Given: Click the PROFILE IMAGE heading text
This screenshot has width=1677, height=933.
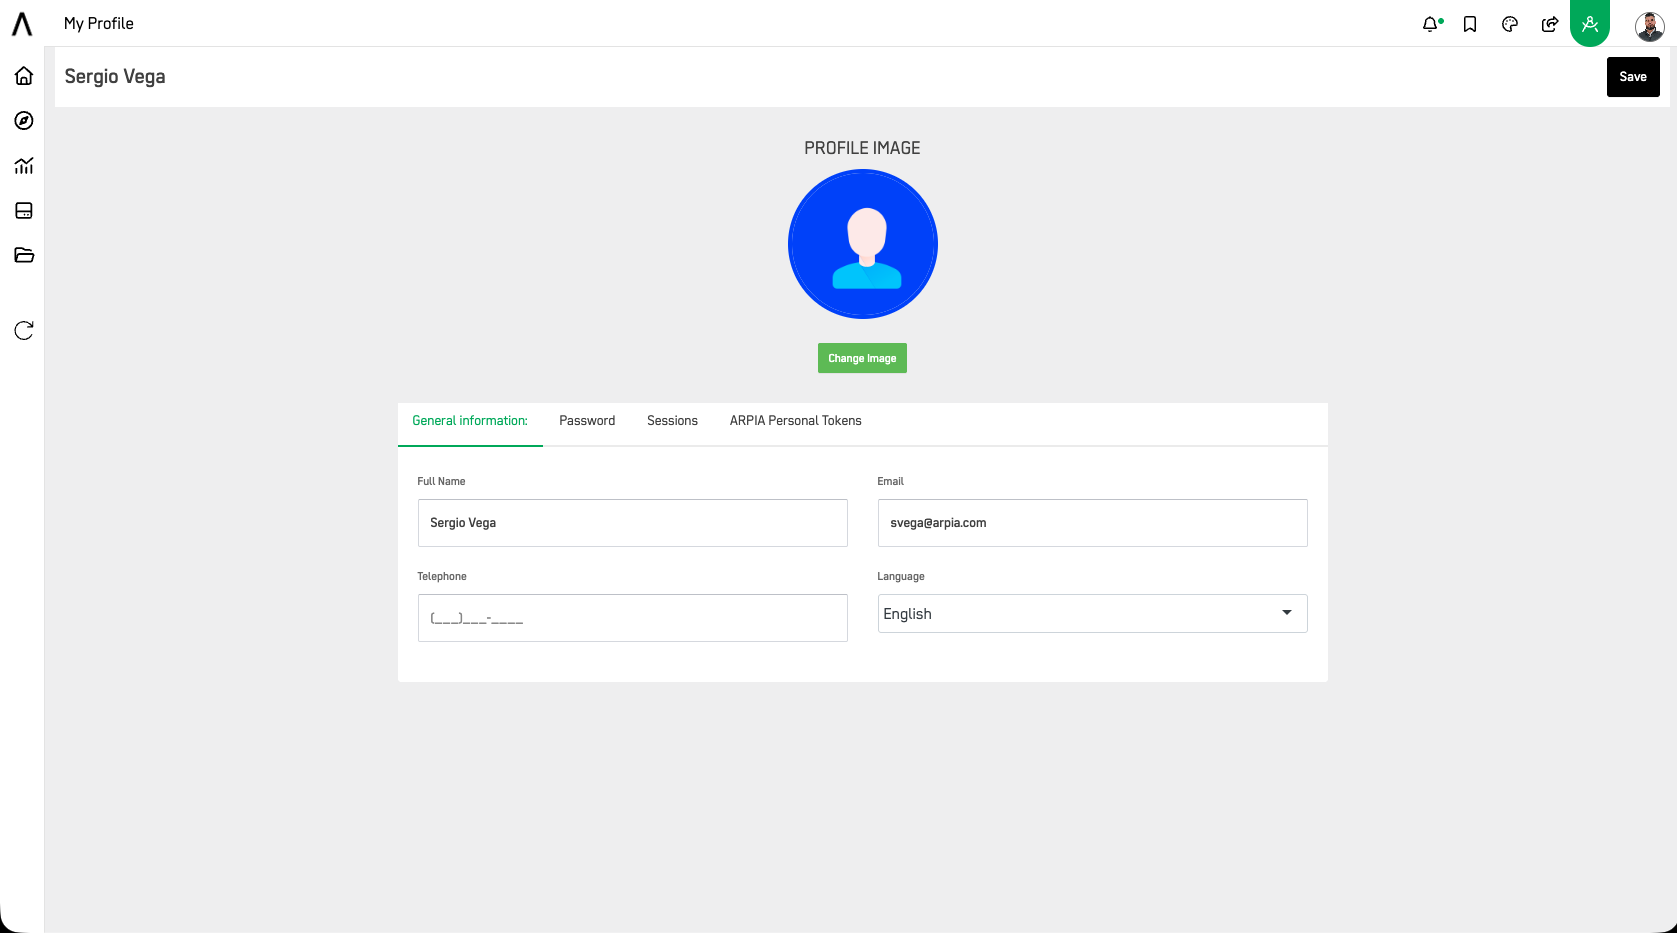Looking at the screenshot, I should [x=862, y=148].
